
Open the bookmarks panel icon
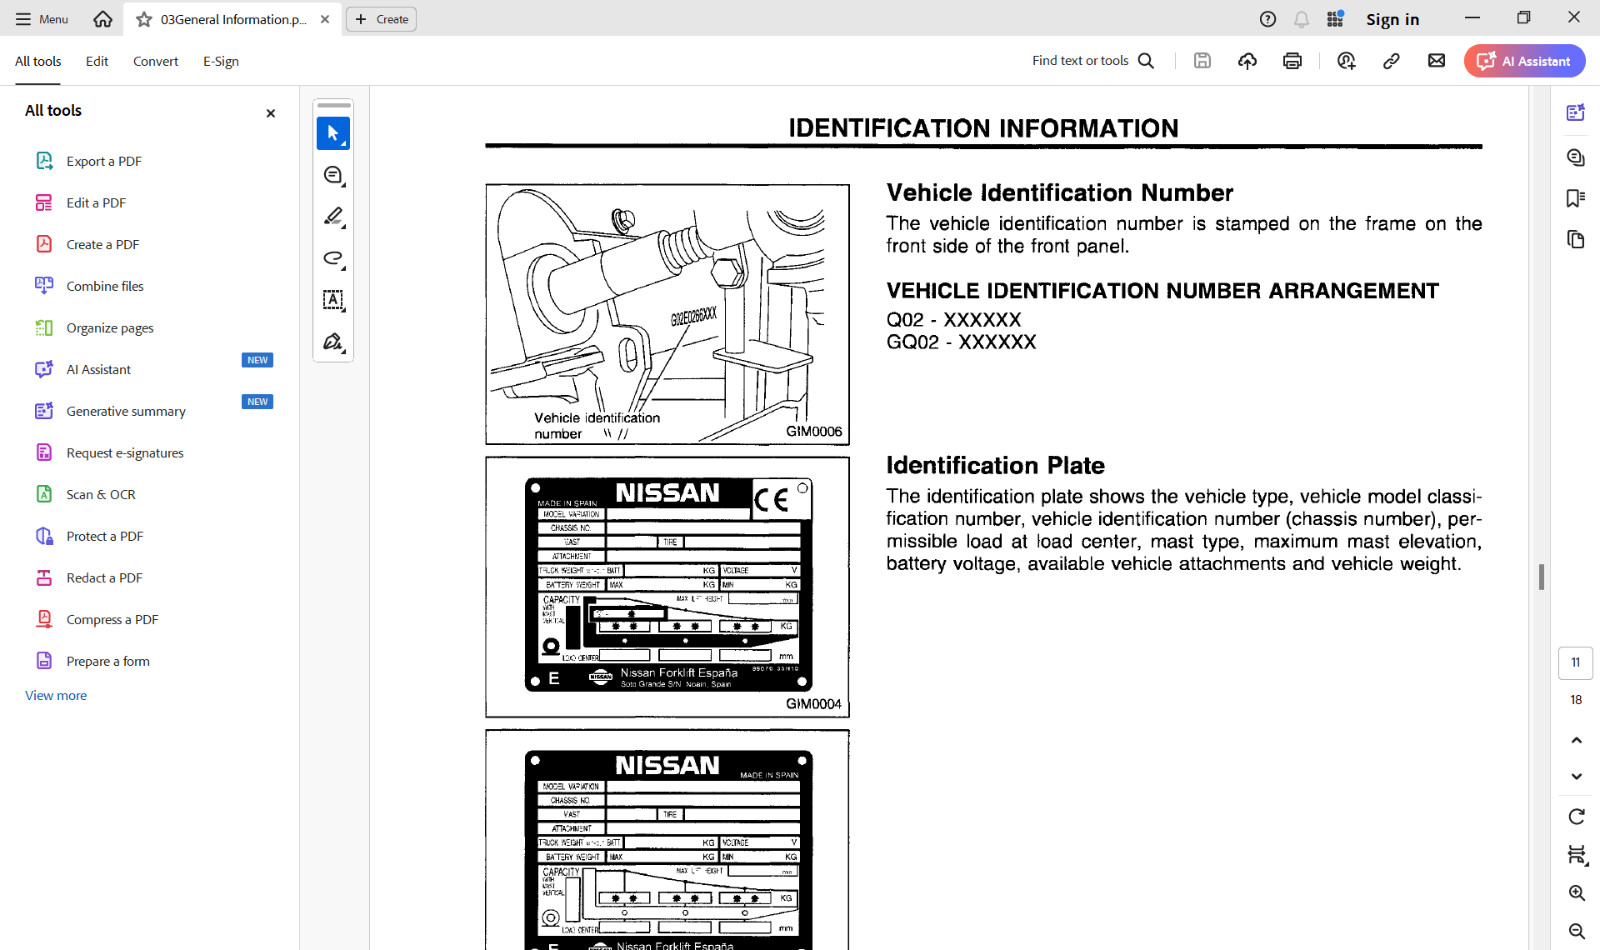(1575, 198)
